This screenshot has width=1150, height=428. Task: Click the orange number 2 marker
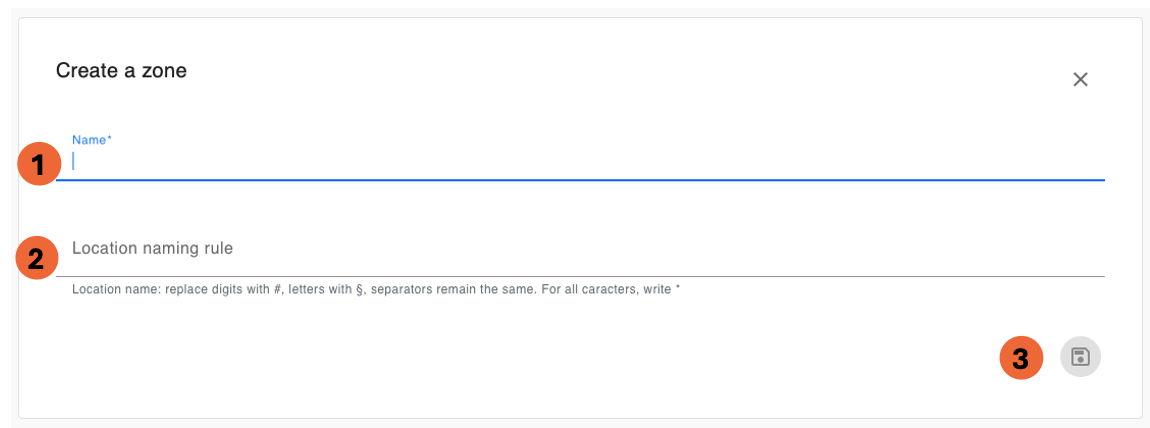tap(37, 258)
